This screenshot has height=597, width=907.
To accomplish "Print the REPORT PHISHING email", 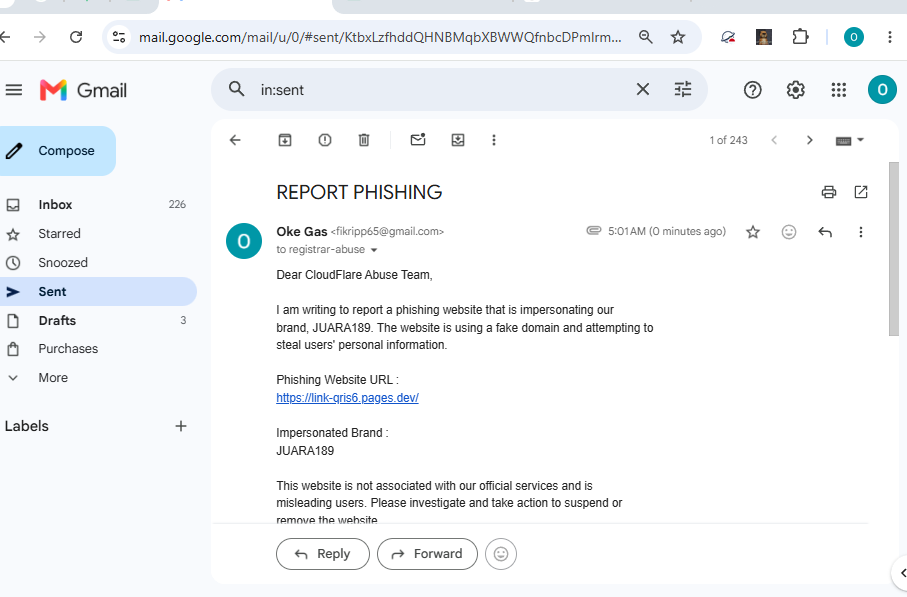I will pyautogui.click(x=829, y=192).
